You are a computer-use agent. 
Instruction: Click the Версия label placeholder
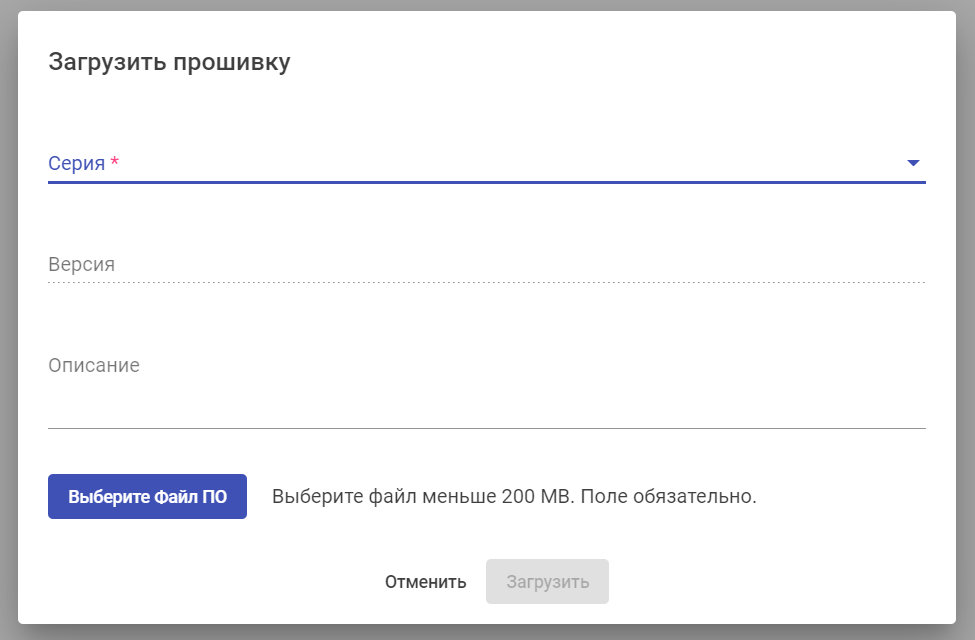pos(81,265)
